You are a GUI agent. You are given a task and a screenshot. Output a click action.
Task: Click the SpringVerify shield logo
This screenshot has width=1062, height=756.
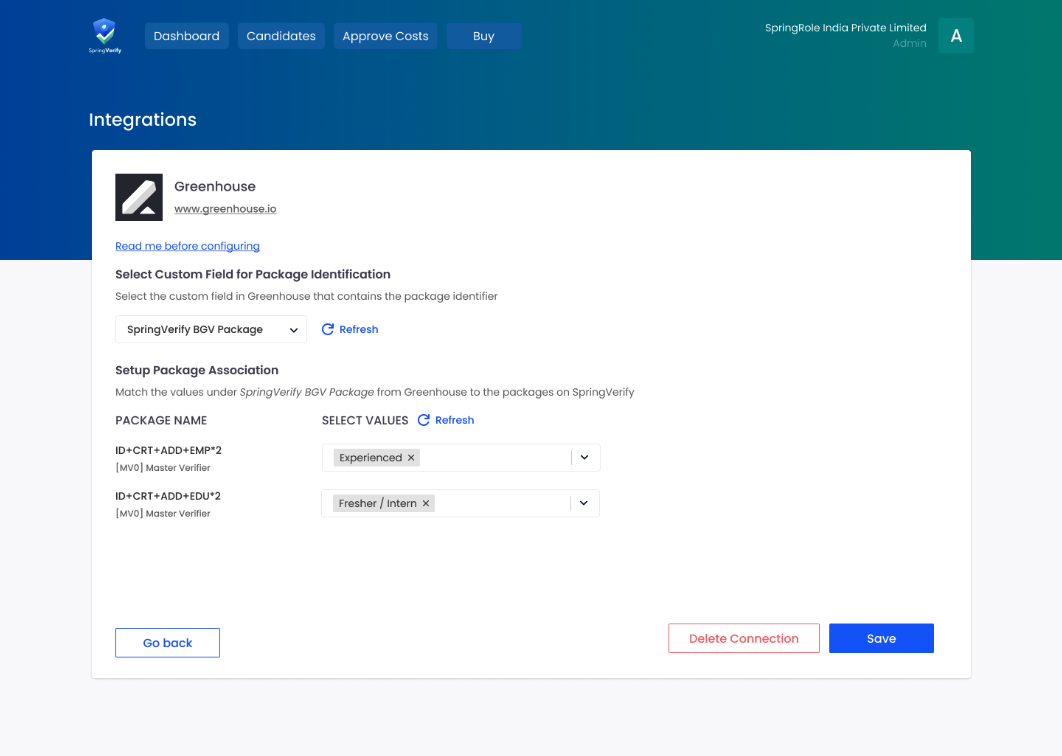(105, 36)
